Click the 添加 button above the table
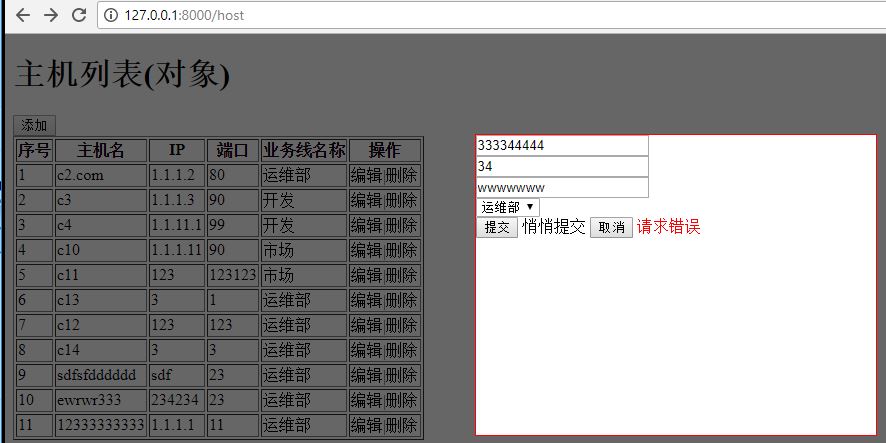The image size is (886, 443). pos(34,125)
